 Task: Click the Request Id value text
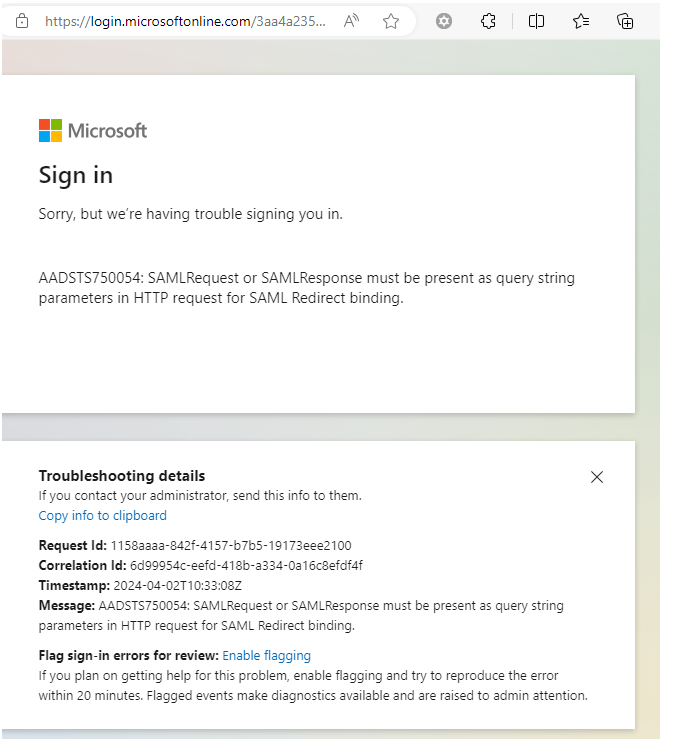pos(230,546)
